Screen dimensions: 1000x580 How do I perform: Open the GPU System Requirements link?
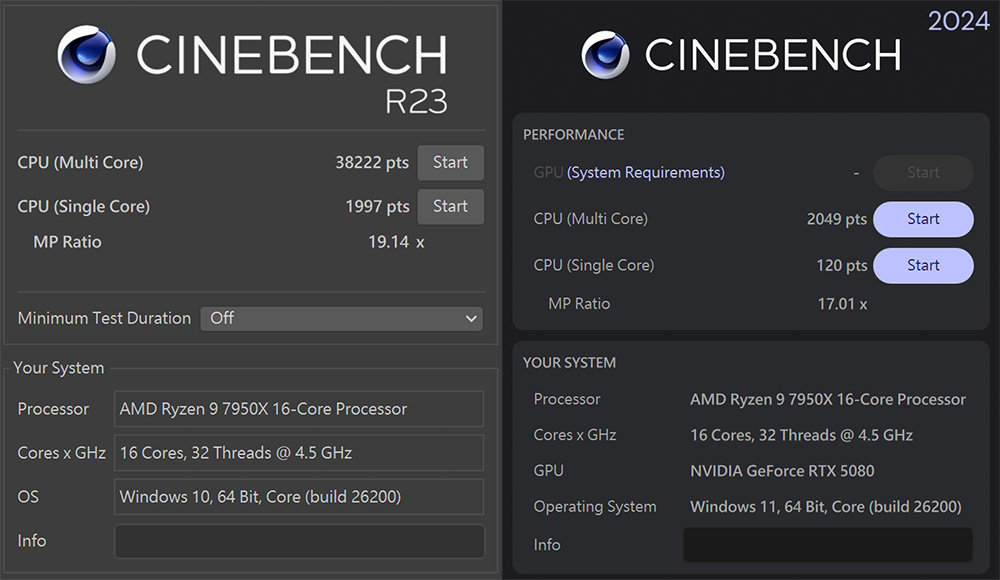pyautogui.click(x=645, y=173)
